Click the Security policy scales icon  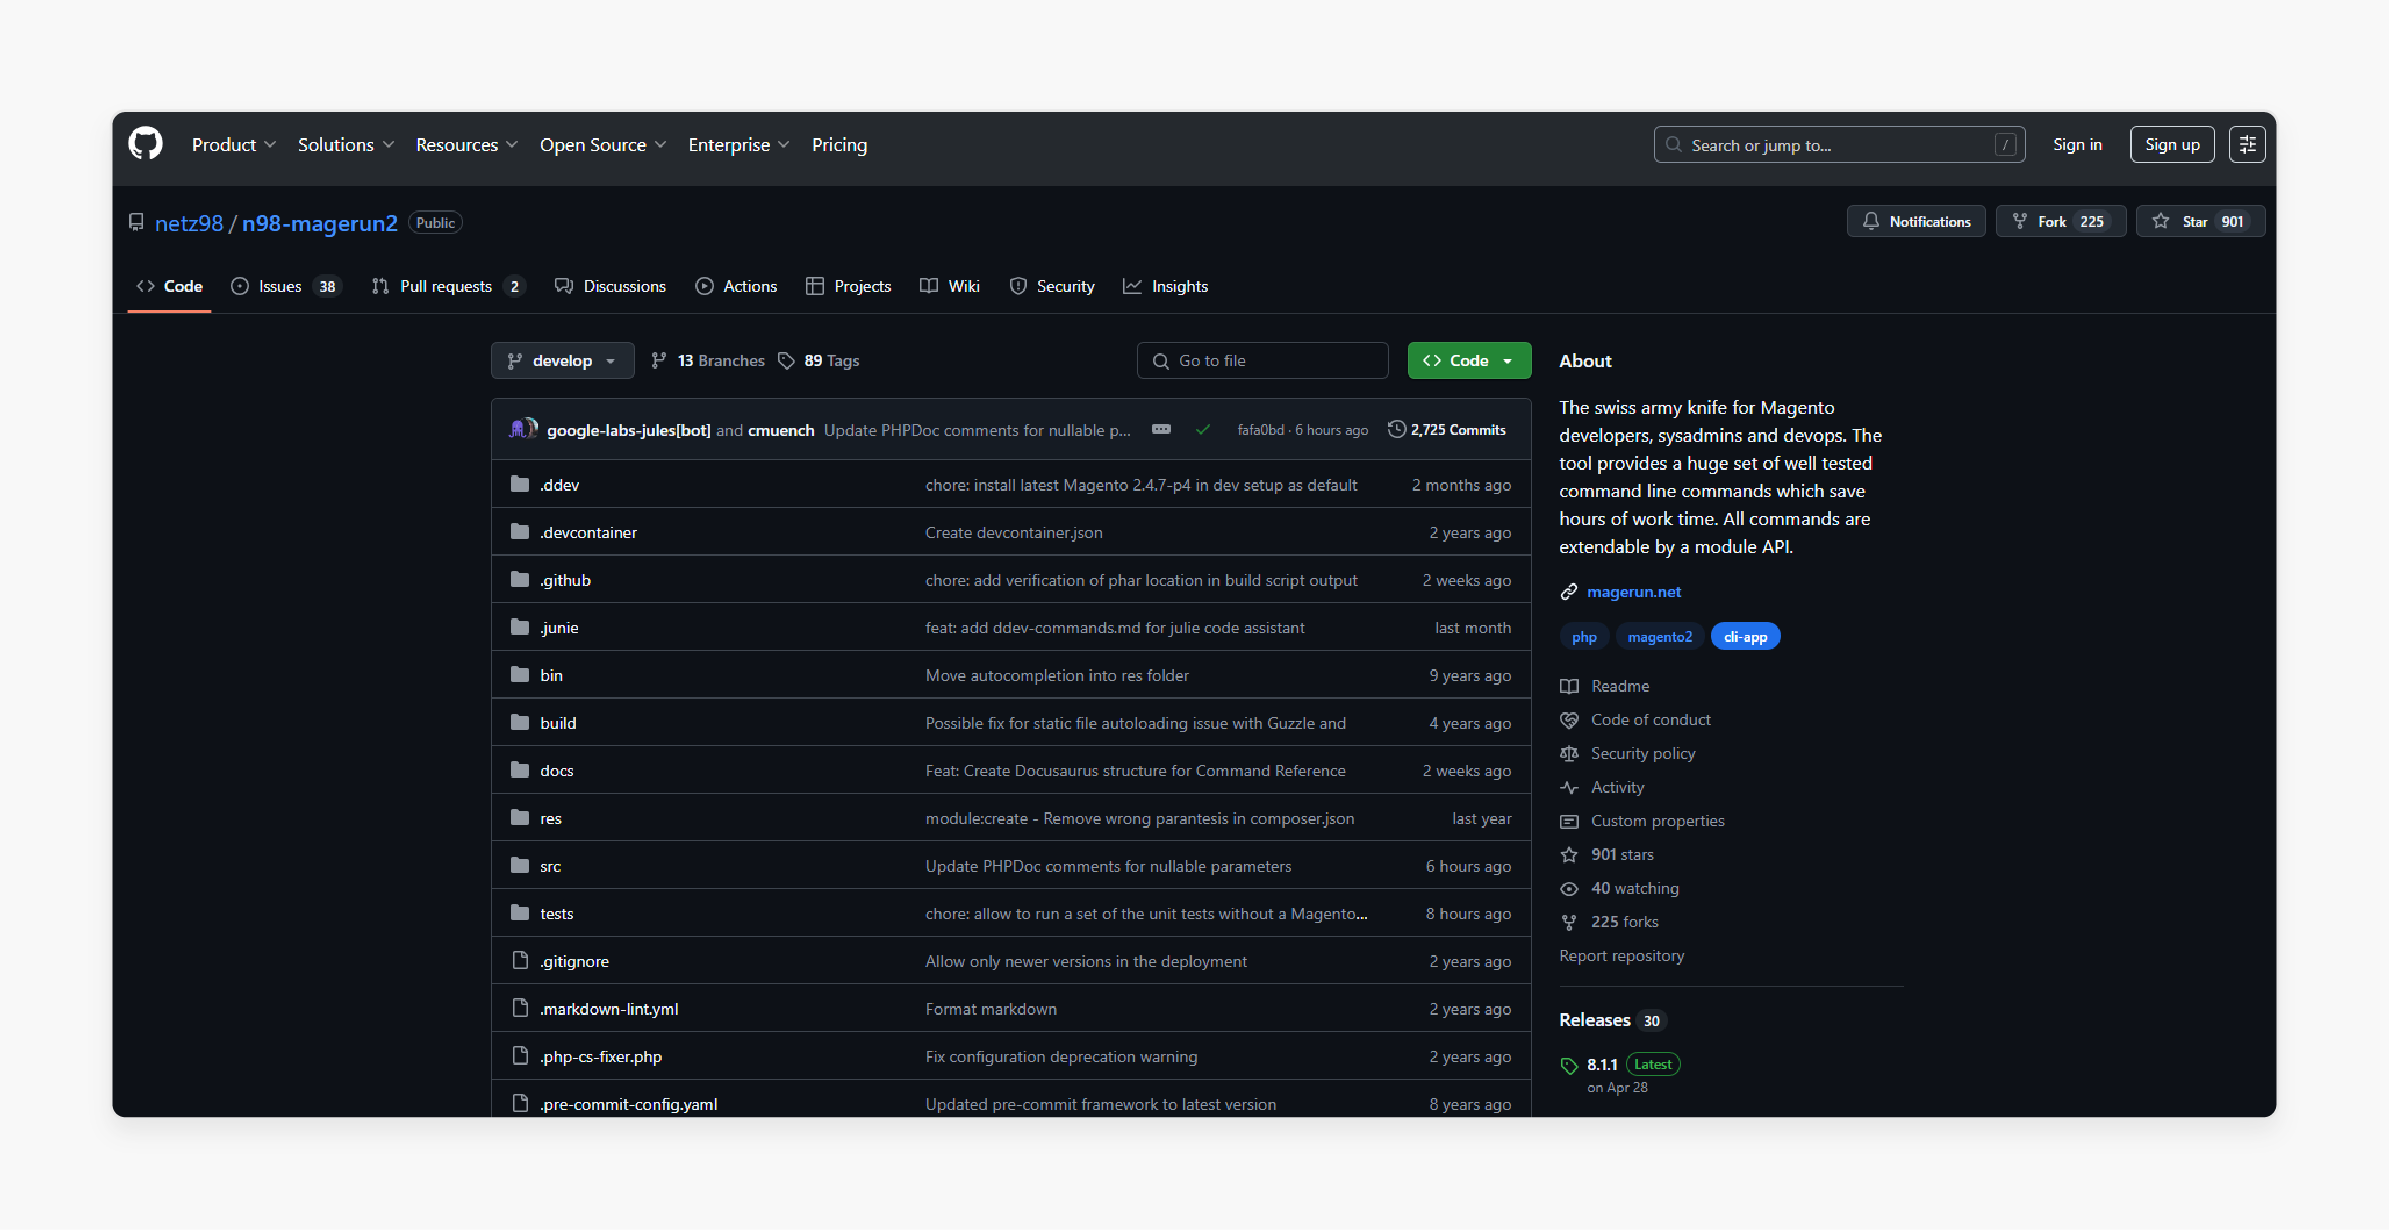coord(1569,753)
